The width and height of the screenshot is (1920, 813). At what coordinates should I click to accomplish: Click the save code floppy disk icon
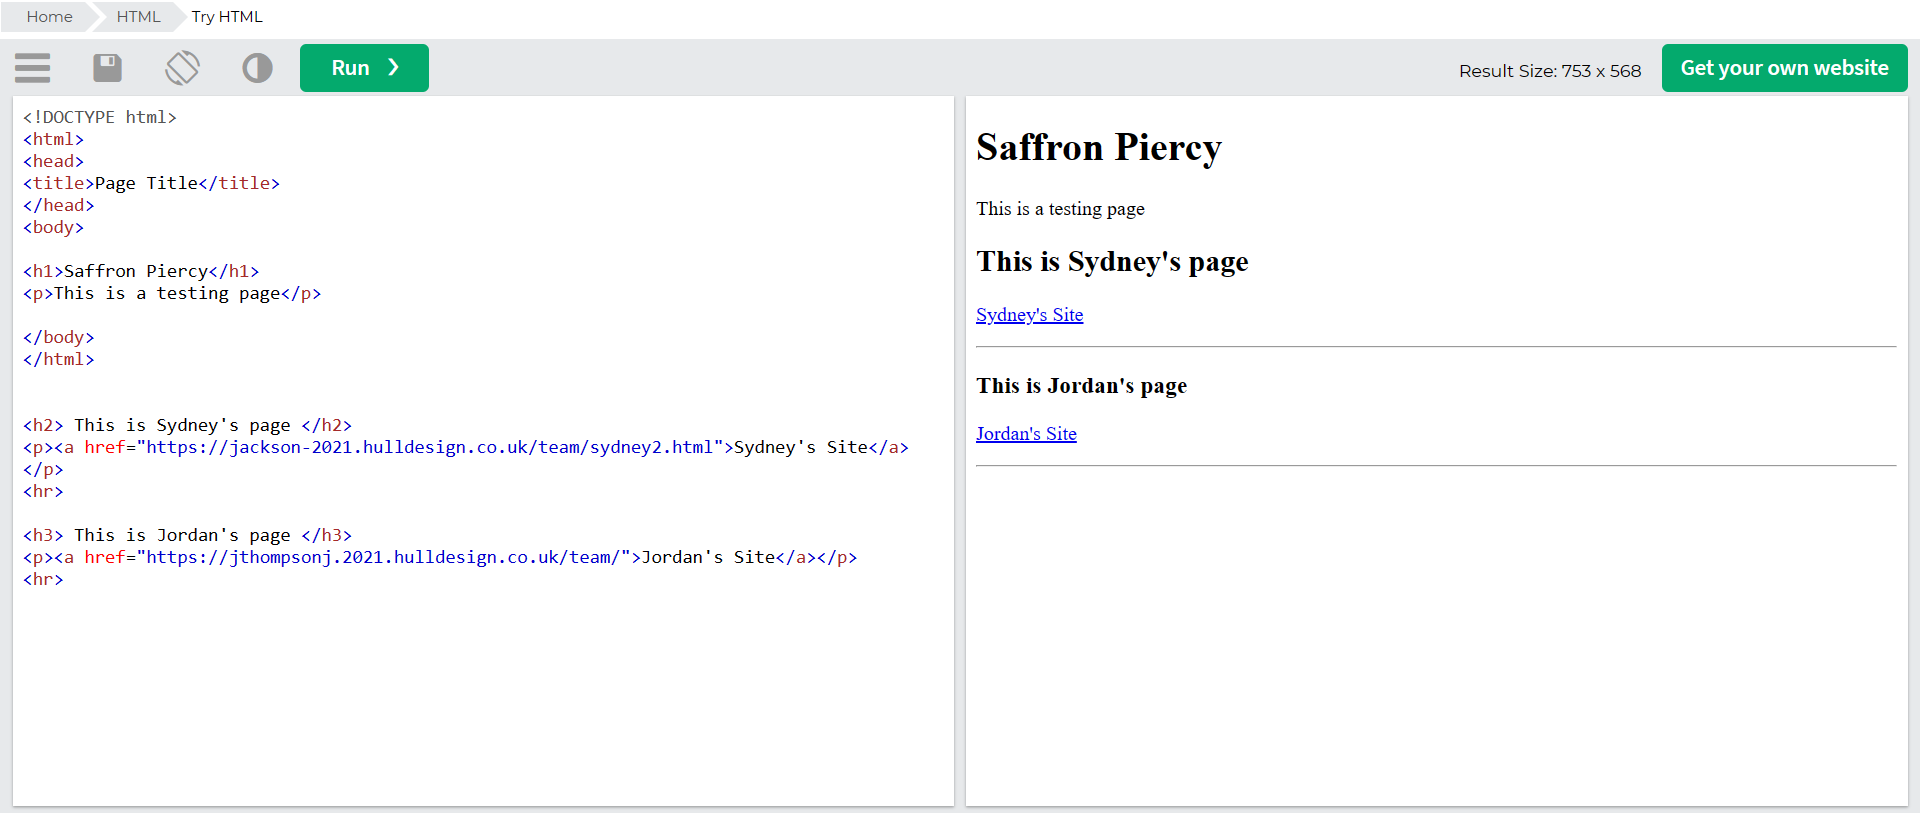(x=107, y=68)
